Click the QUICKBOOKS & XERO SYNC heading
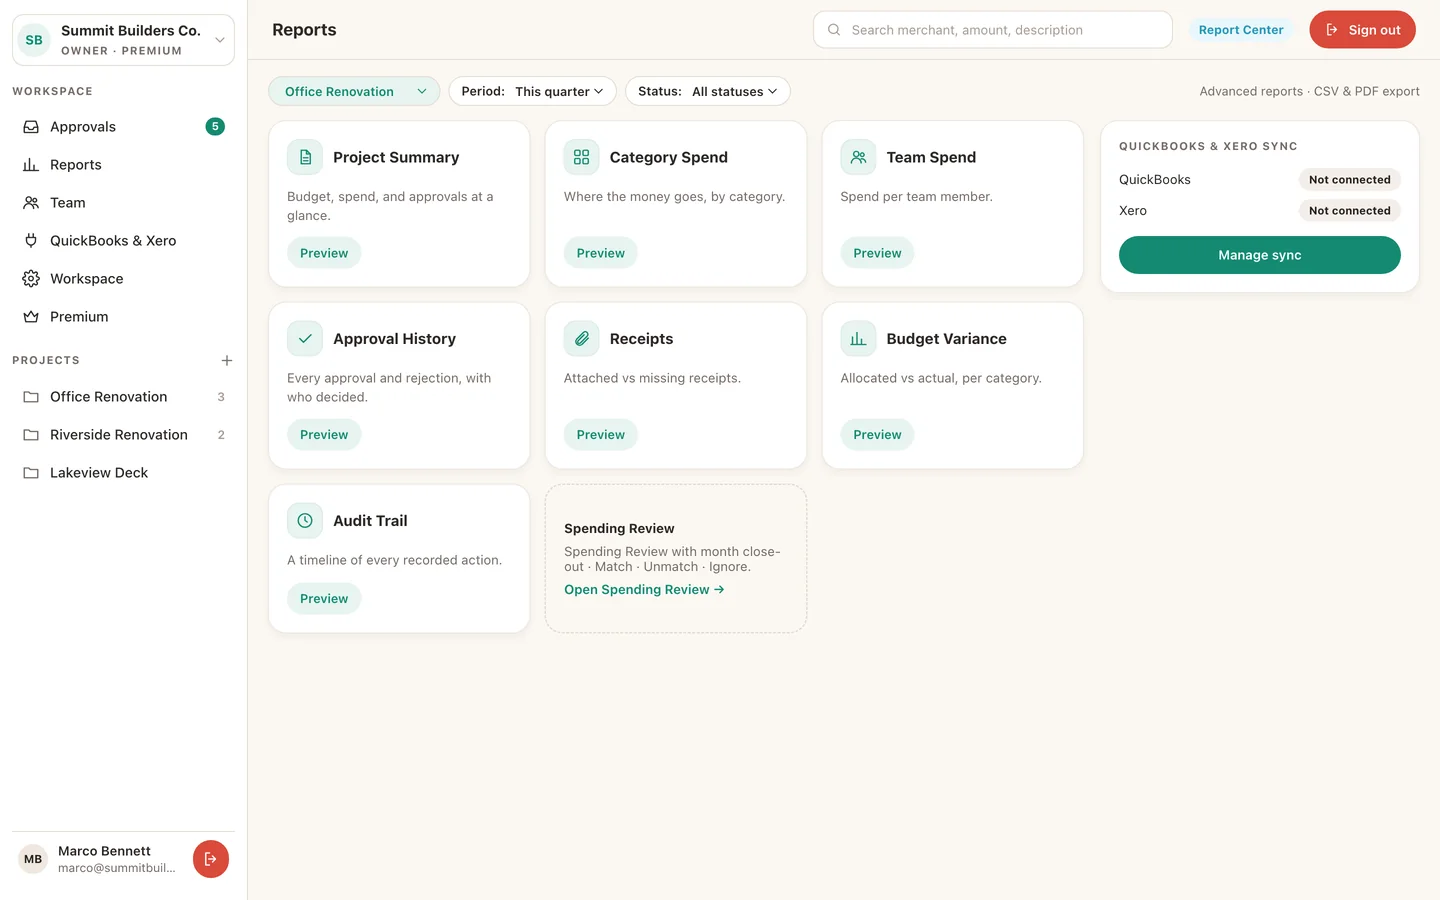This screenshot has height=900, width=1440. tap(1208, 146)
